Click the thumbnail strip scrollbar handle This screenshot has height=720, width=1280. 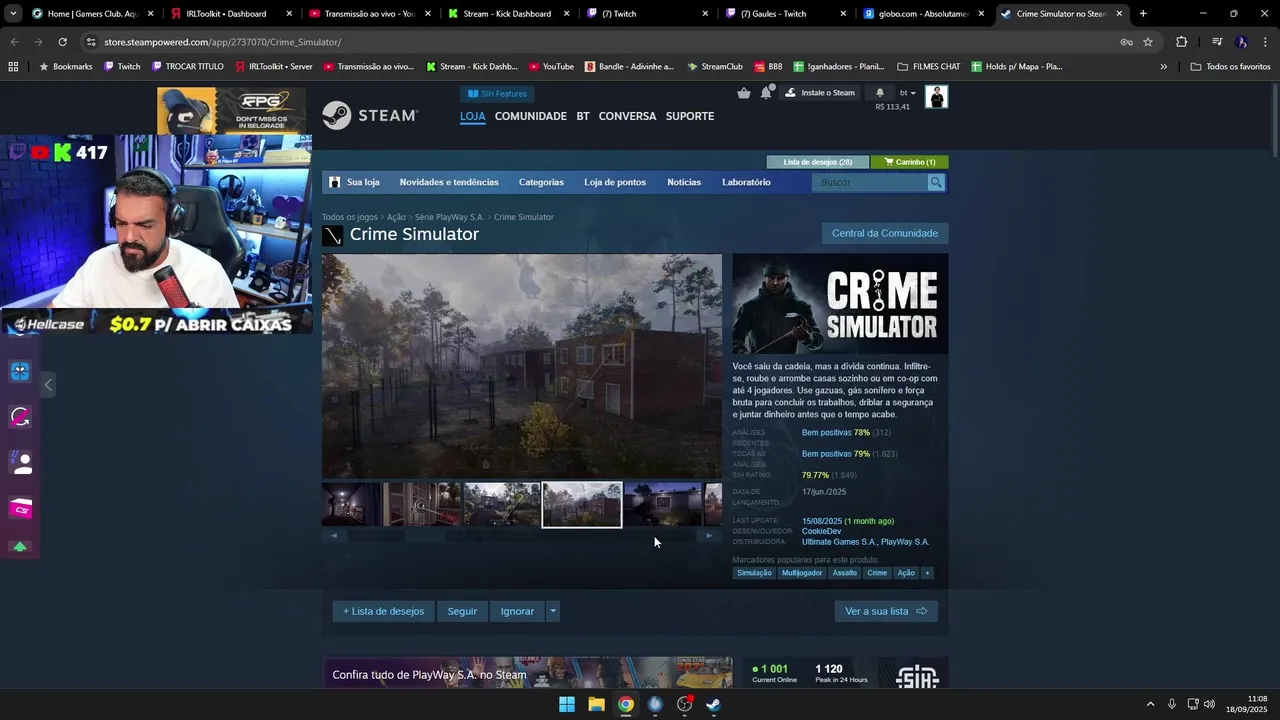click(425, 536)
